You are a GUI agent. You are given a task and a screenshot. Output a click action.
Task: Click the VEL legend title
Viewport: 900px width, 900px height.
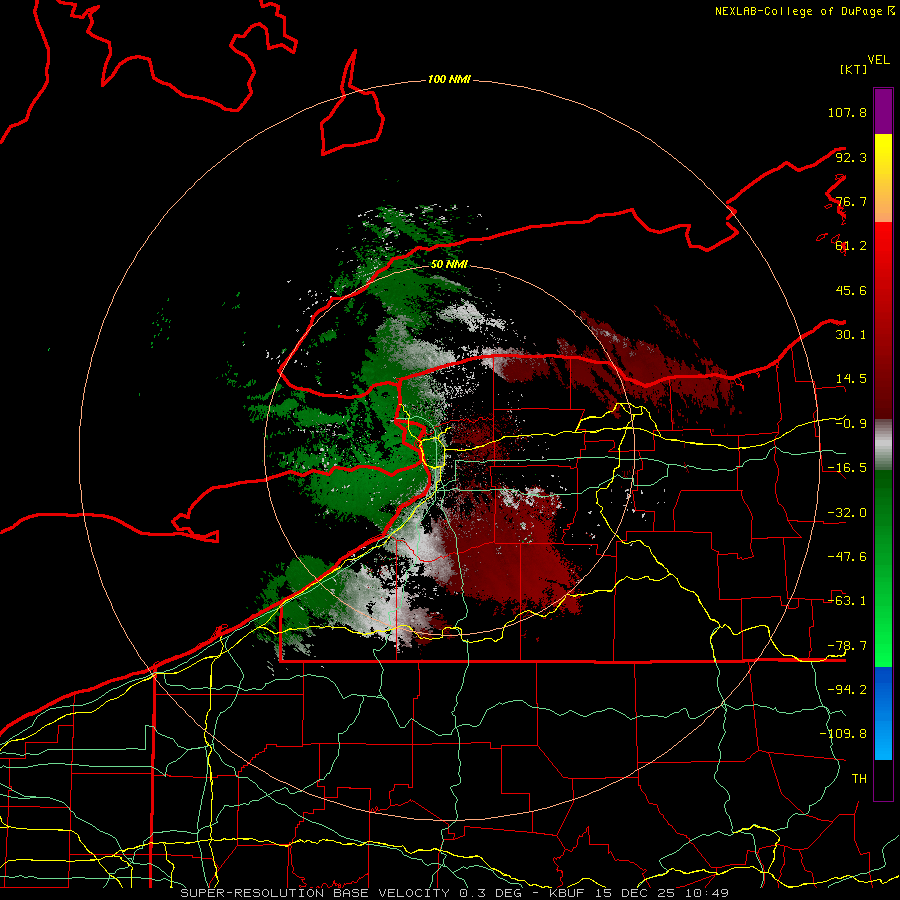[878, 60]
